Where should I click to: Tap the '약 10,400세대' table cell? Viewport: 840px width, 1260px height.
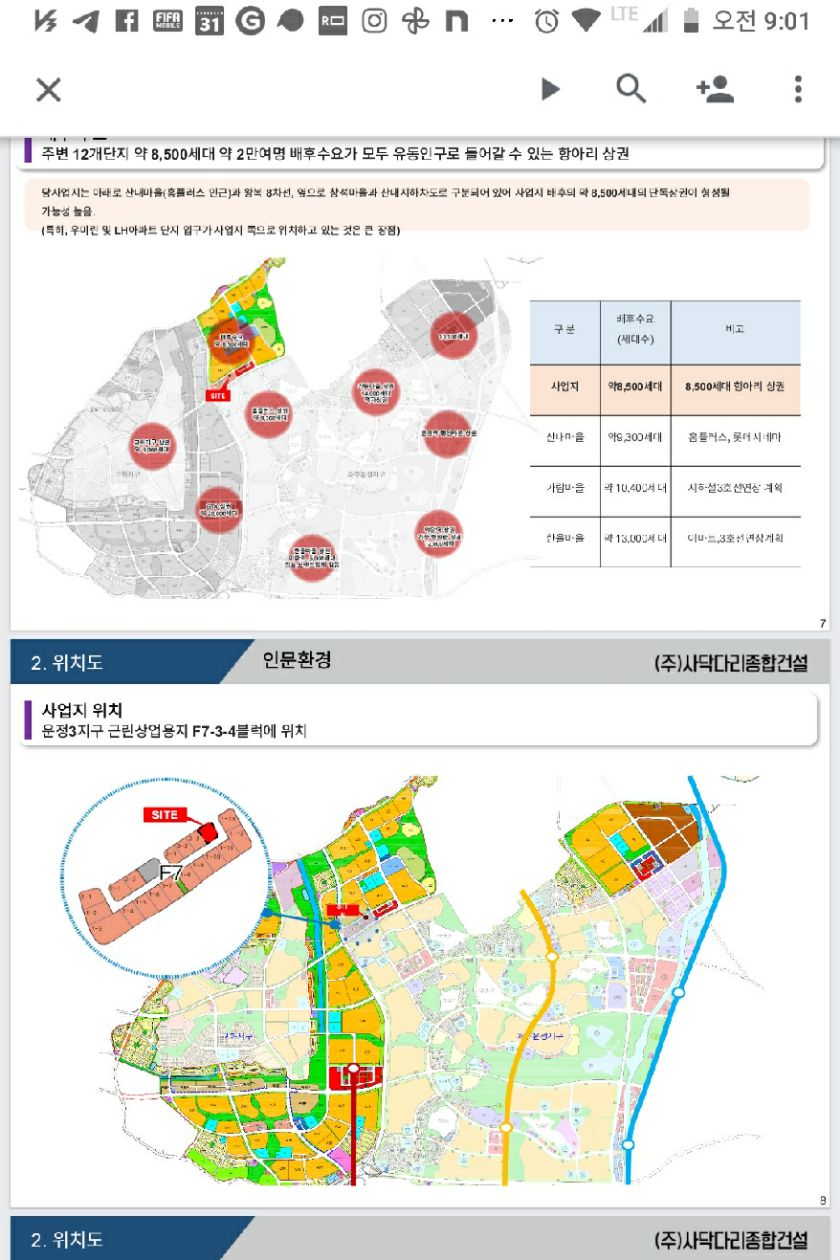pos(635,491)
